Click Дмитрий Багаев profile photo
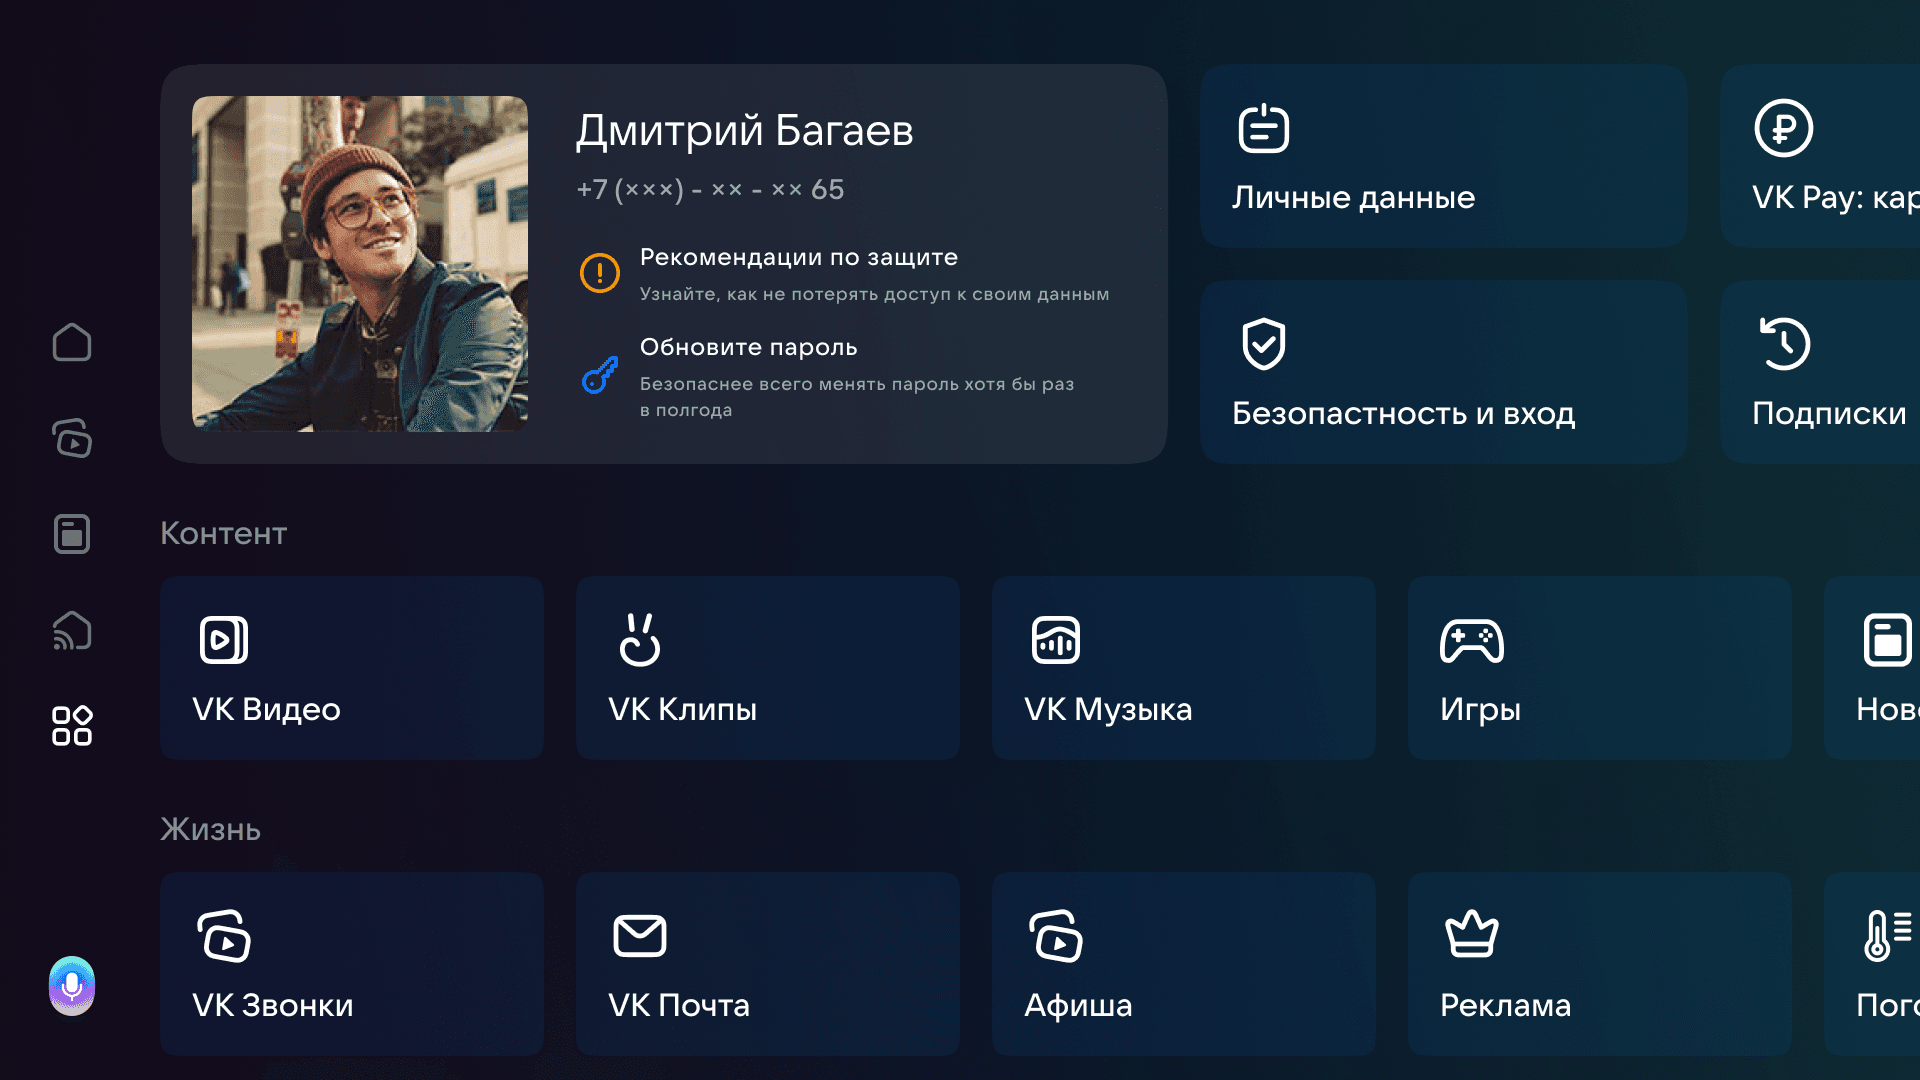 coord(359,263)
